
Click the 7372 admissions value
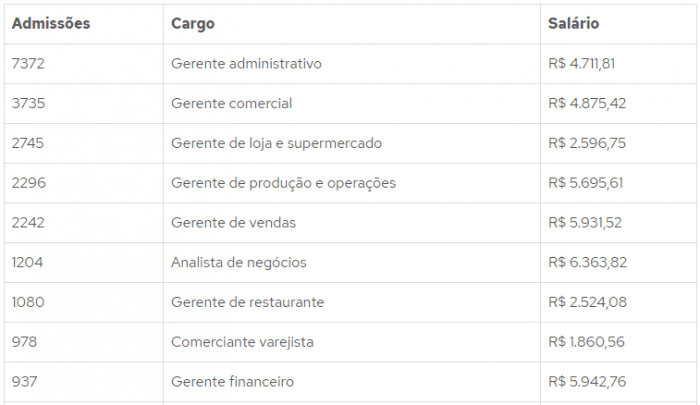(x=28, y=63)
